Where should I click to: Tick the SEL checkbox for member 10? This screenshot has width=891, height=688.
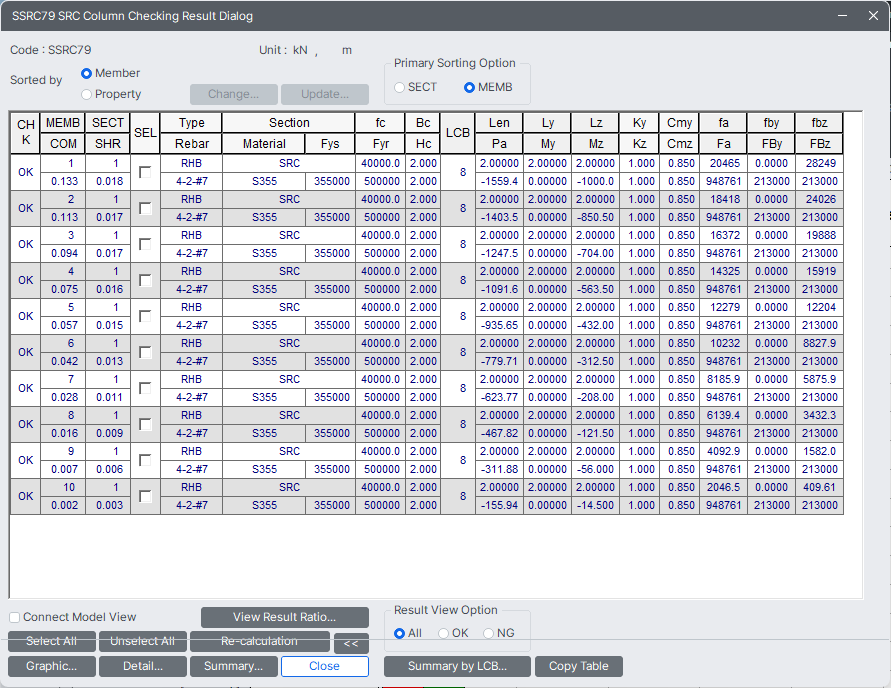pos(145,496)
